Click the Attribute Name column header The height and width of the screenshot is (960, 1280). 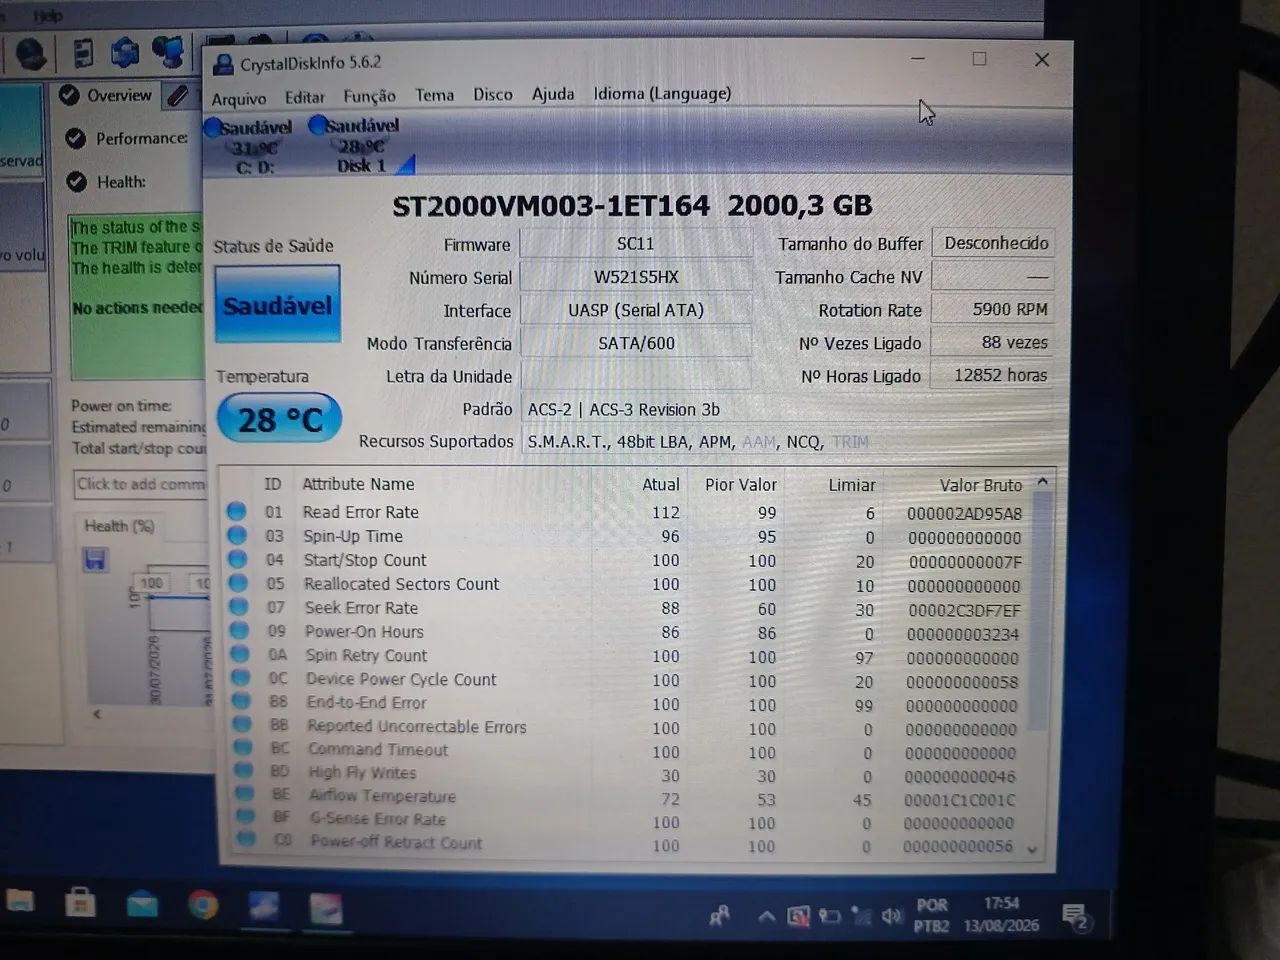358,484
